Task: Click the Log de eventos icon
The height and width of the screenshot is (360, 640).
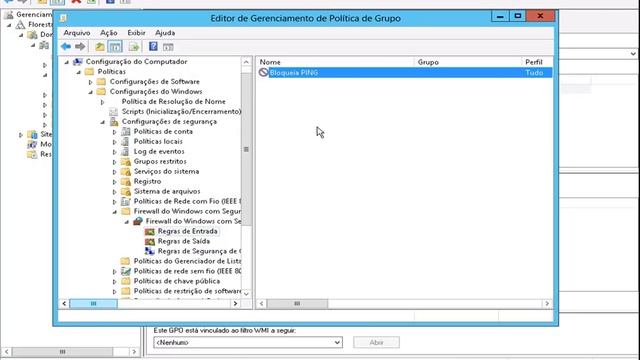Action: click(126, 151)
